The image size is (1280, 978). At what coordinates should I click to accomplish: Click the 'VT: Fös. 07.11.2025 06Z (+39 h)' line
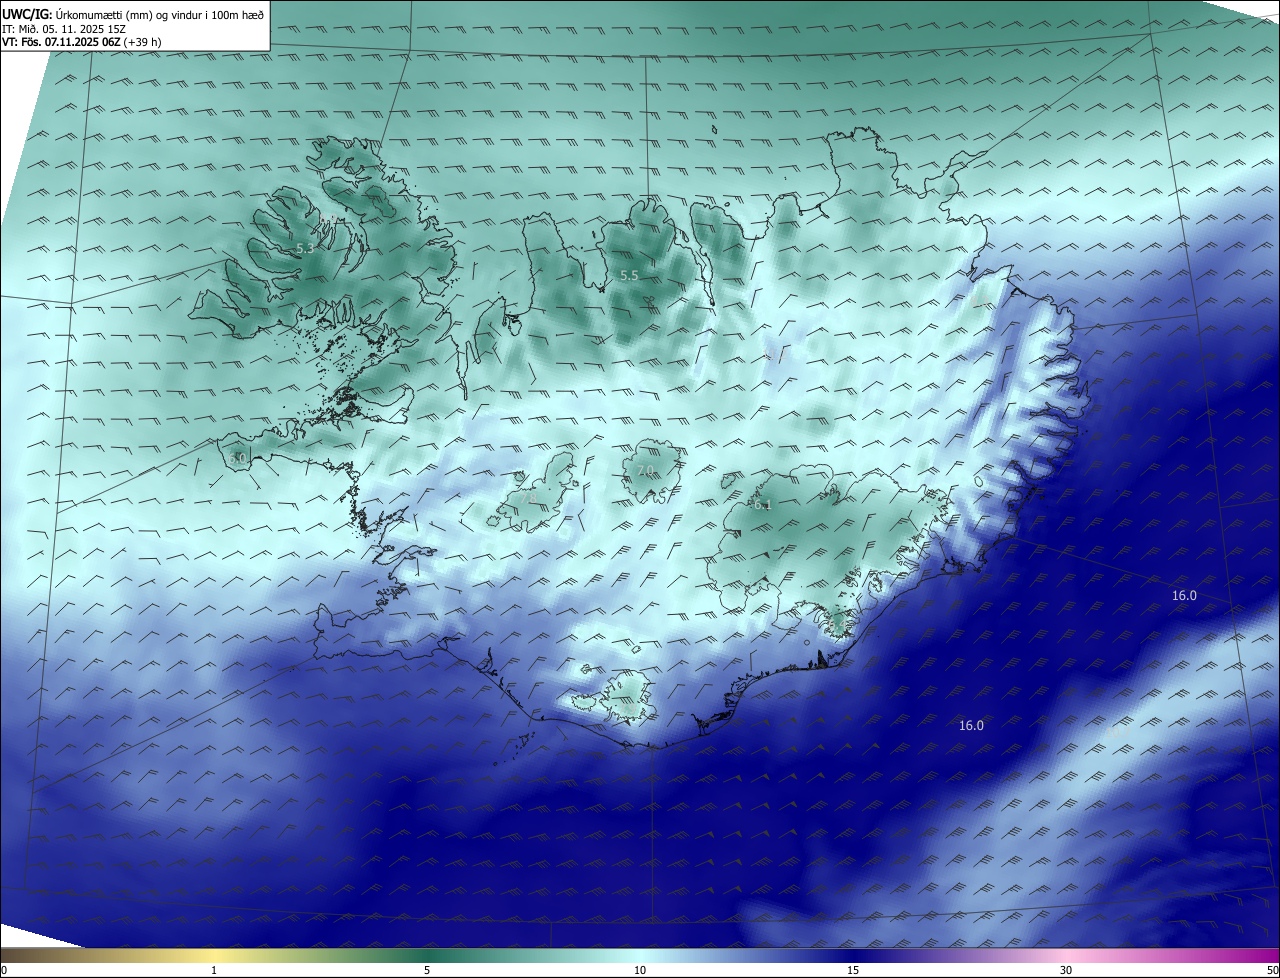(82, 42)
